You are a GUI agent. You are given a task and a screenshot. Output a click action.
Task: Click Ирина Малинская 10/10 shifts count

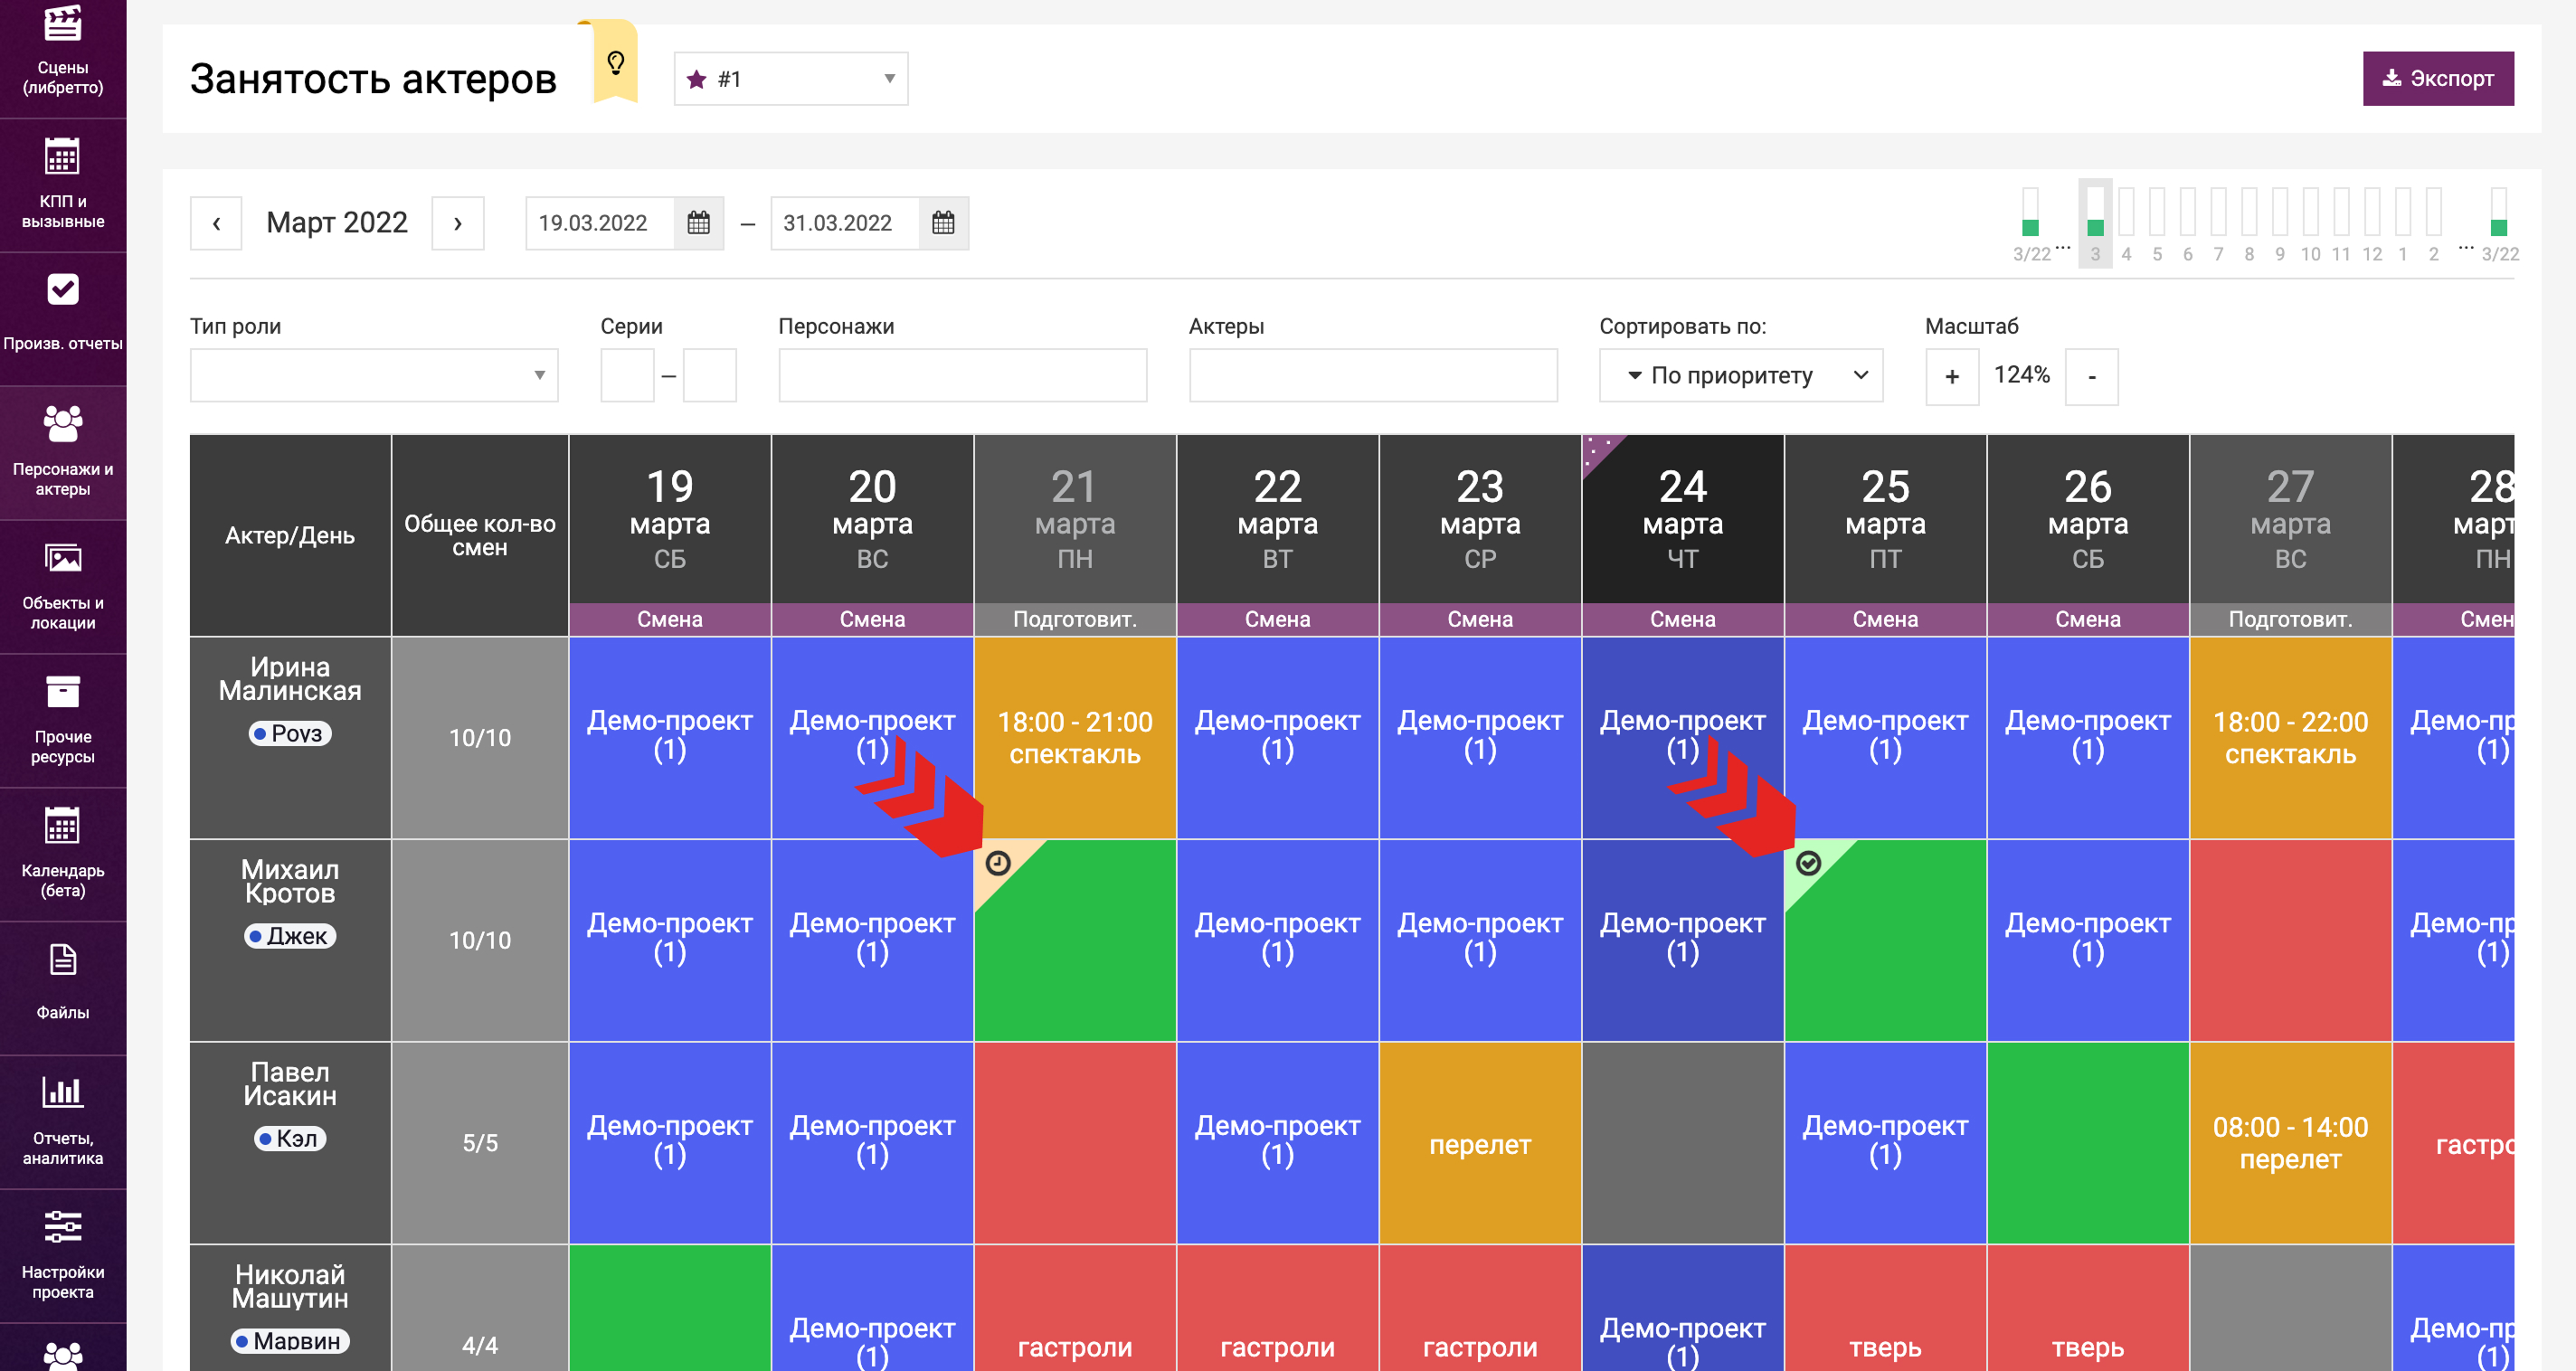tap(480, 737)
